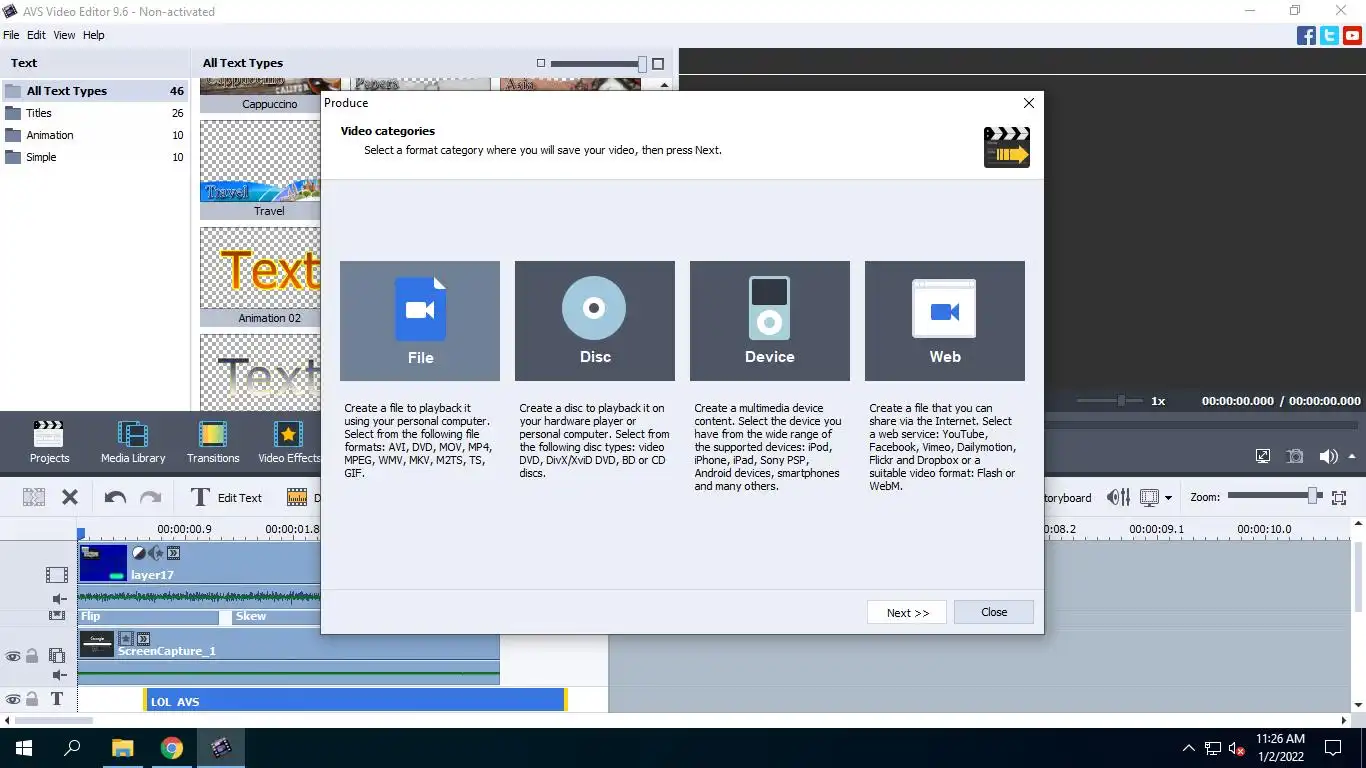
Task: Click the text track T icon
Action: [x=57, y=699]
